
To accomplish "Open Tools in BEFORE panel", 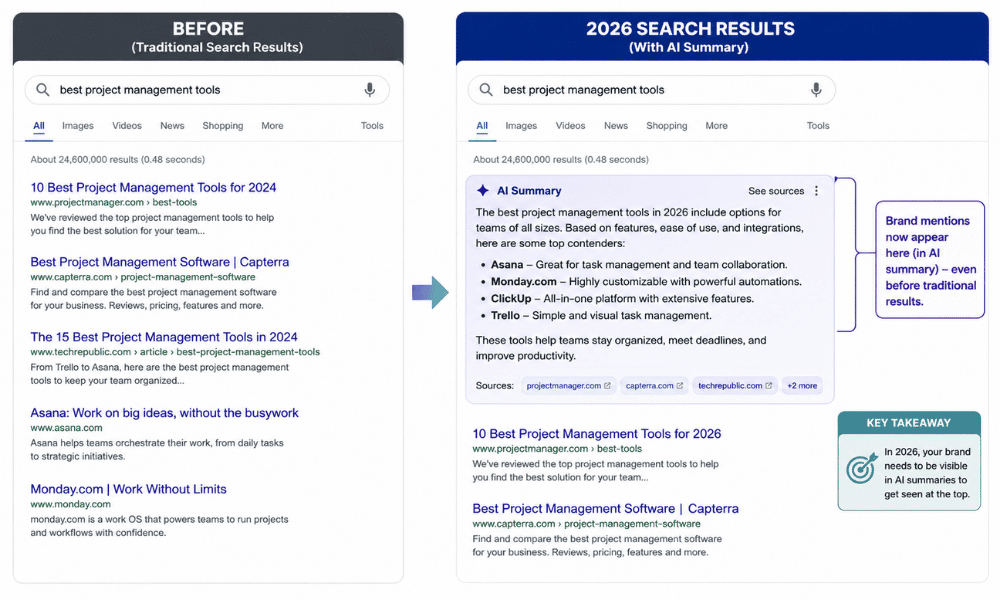I will 372,126.
